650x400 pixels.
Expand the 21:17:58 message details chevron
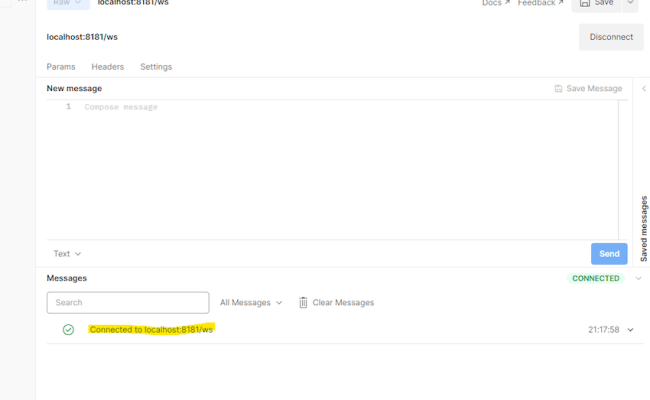(631, 330)
